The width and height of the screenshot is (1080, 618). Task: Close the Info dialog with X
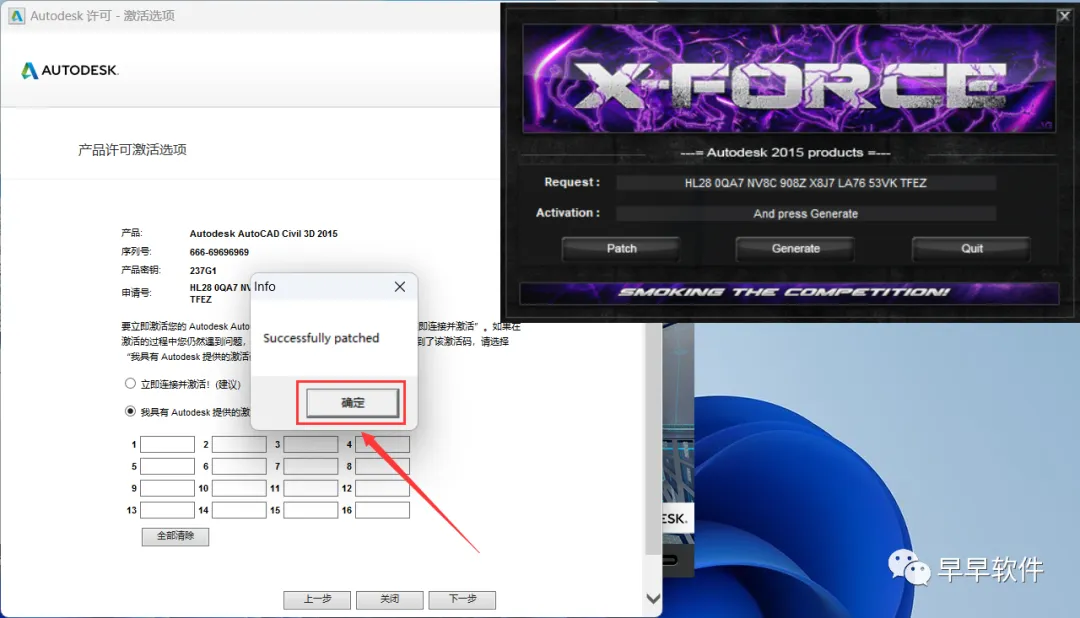coord(399,287)
